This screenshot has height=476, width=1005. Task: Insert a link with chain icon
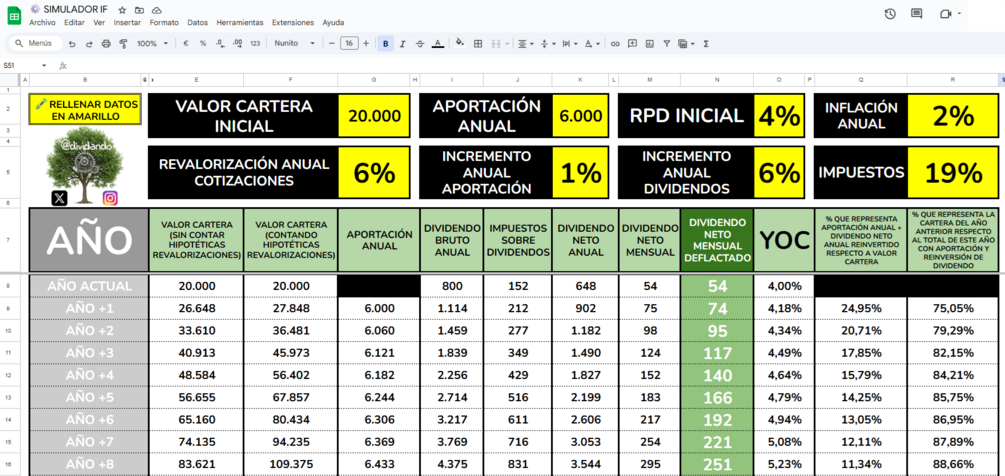click(615, 44)
